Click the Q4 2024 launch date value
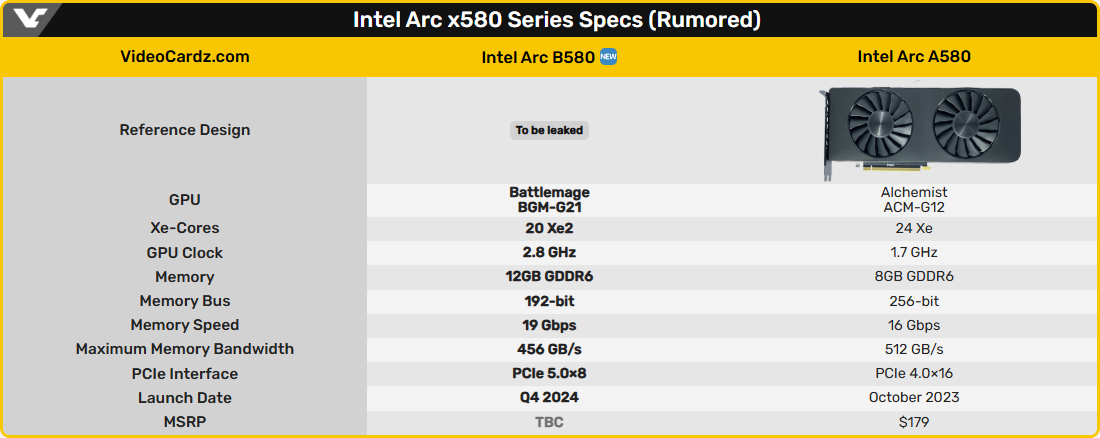The height and width of the screenshot is (438, 1100). [549, 398]
